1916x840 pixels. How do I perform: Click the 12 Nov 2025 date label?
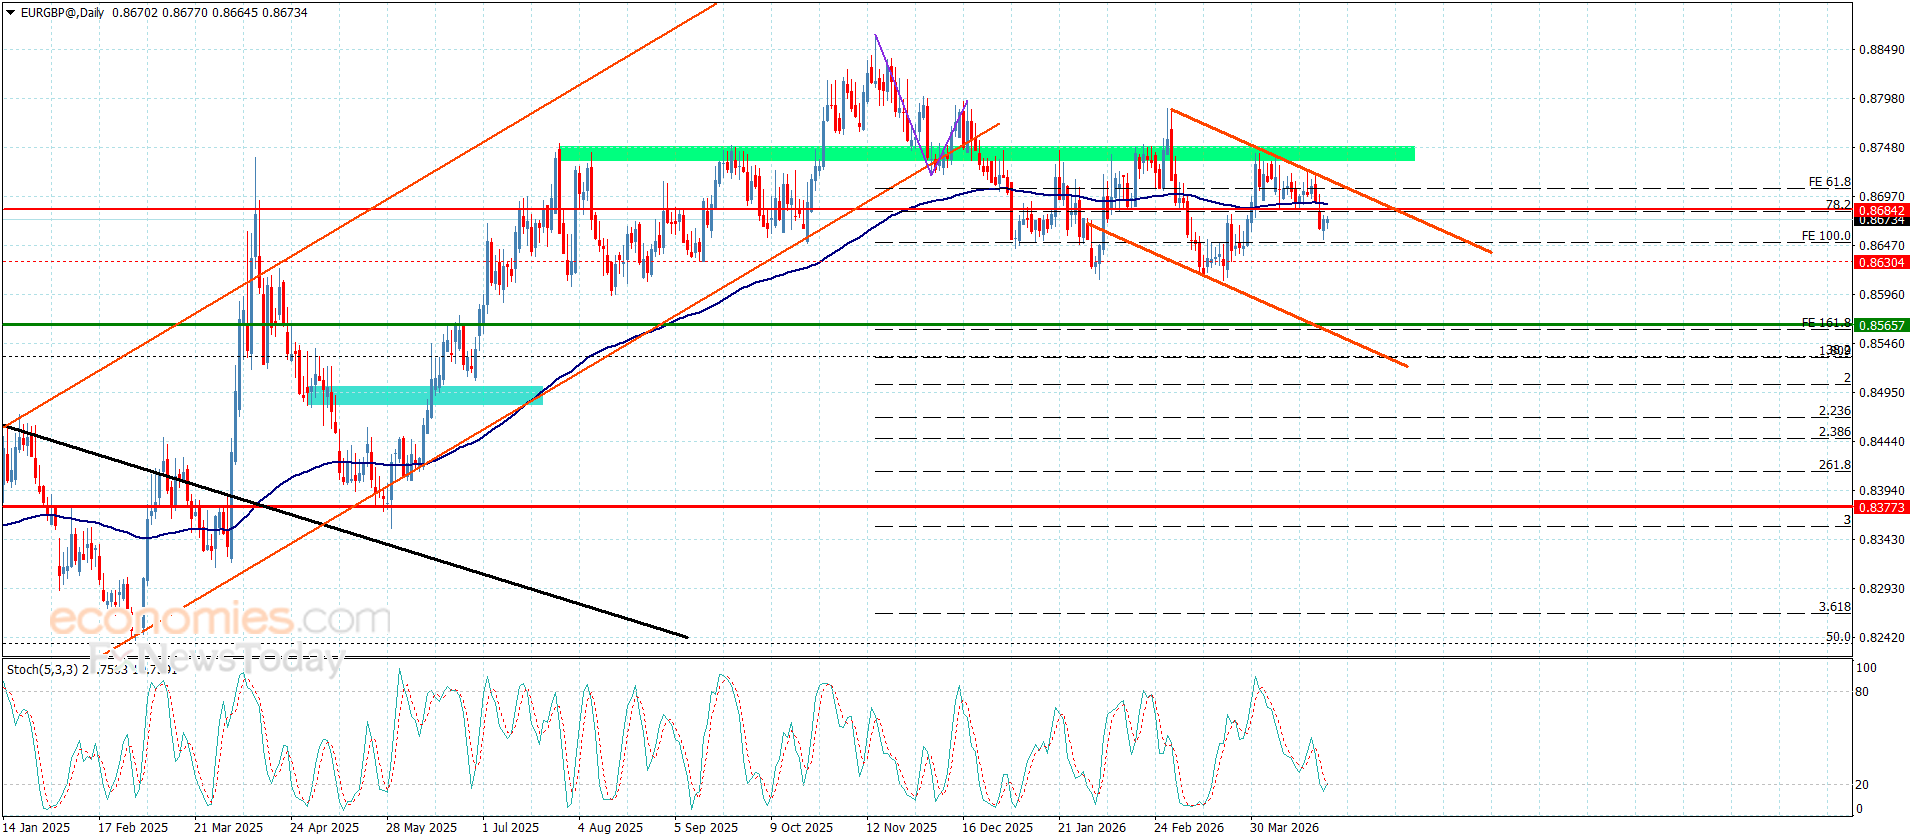pyautogui.click(x=901, y=827)
